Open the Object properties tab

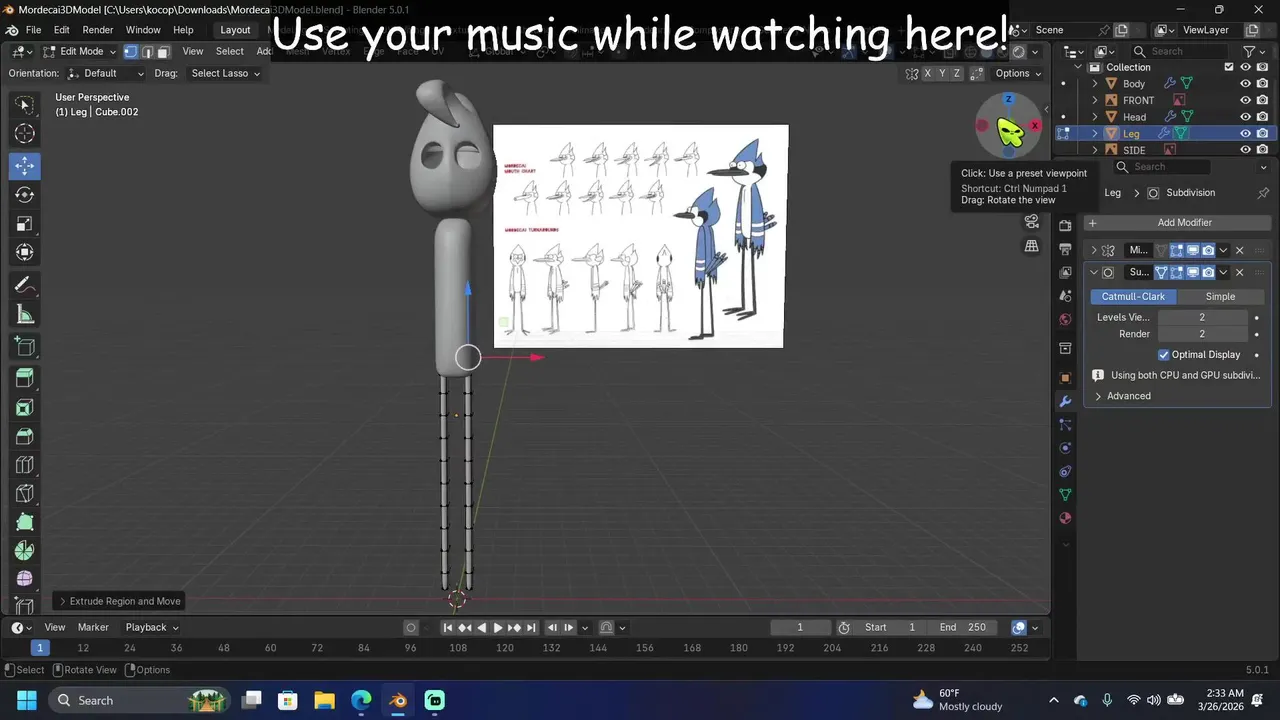tap(1065, 377)
